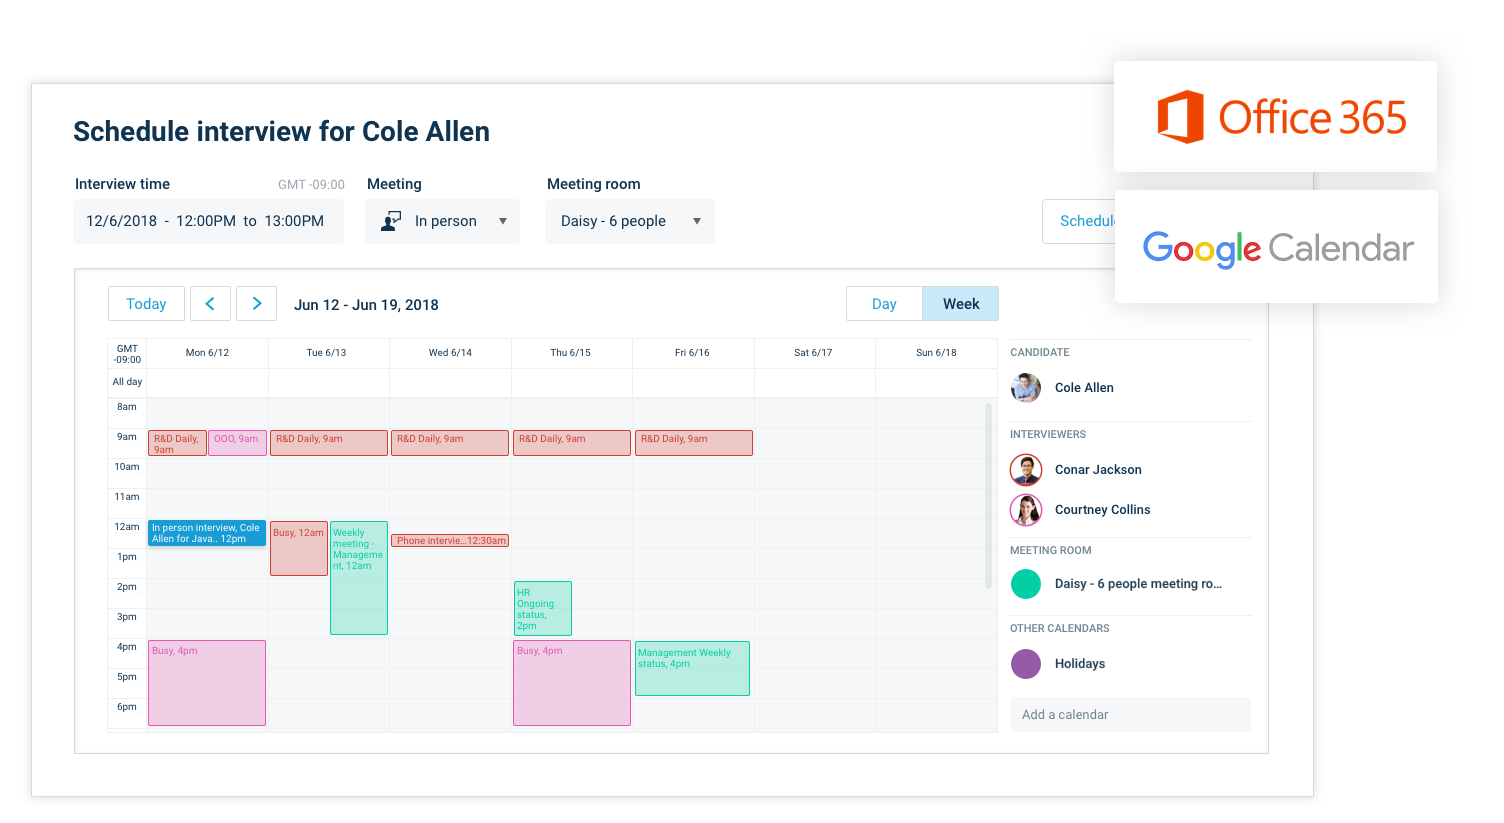Expand the Meeting room dropdown arrow
The height and width of the screenshot is (823, 1504).
(x=697, y=221)
